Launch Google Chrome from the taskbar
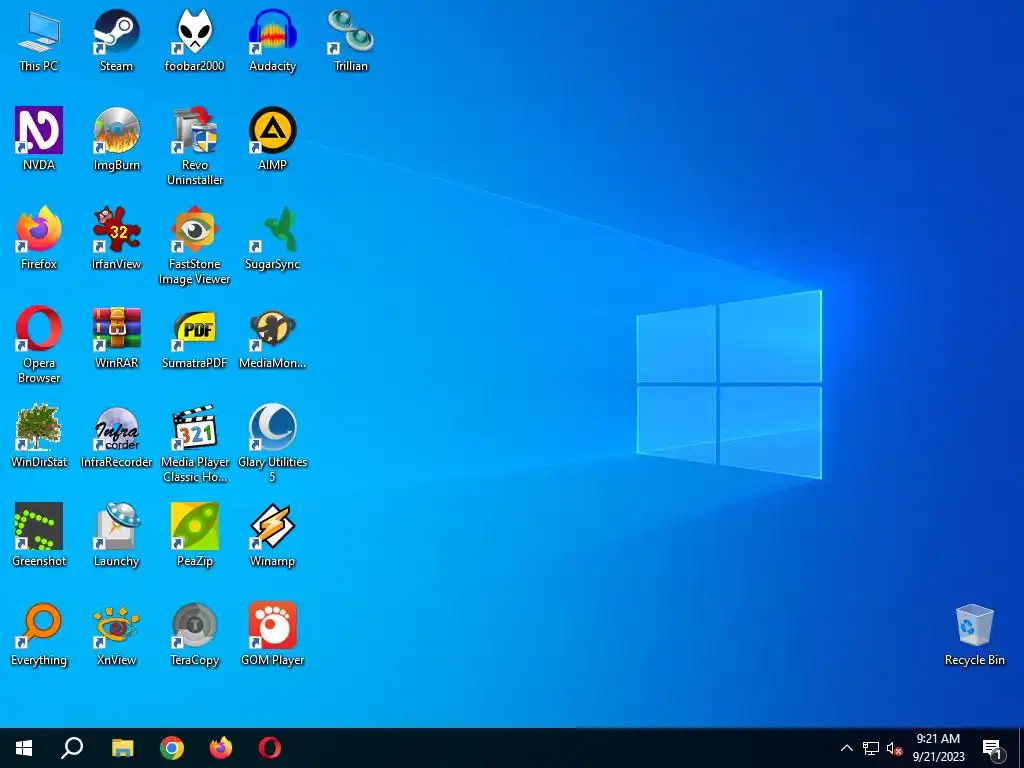This screenshot has width=1024, height=768. coord(172,748)
